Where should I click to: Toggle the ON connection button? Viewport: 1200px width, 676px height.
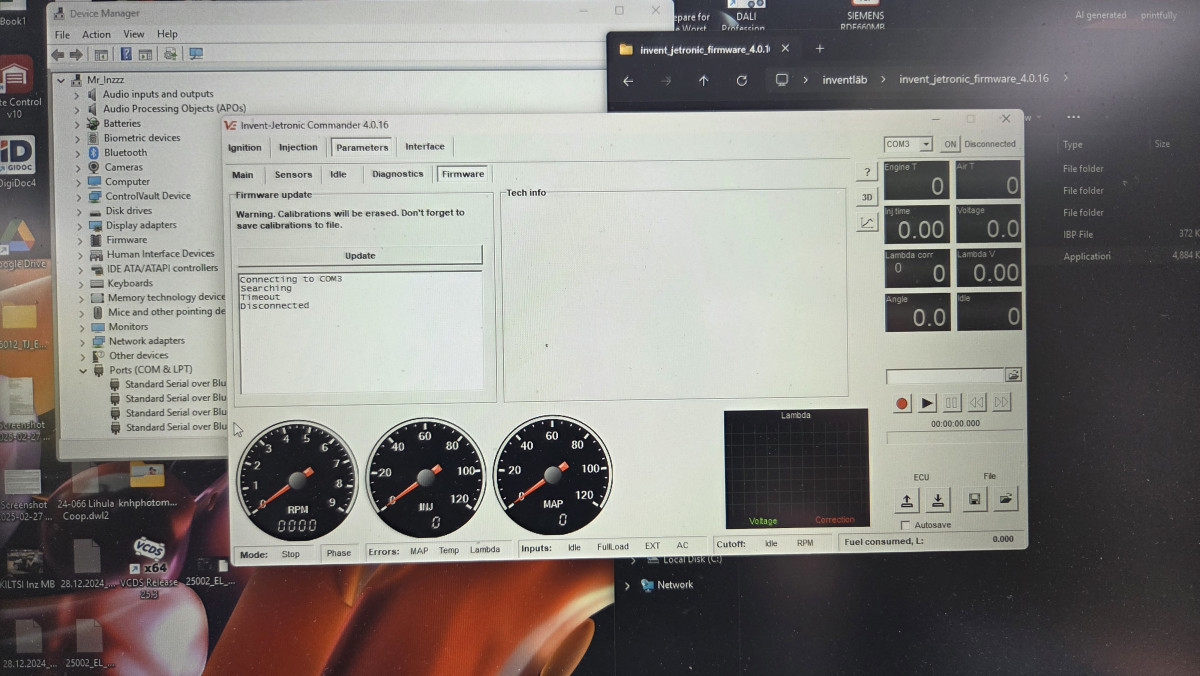950,144
